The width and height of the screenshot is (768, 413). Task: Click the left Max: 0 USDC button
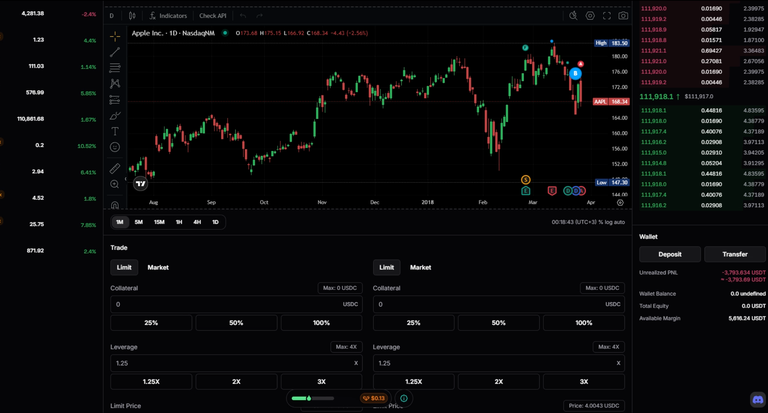pyautogui.click(x=340, y=288)
